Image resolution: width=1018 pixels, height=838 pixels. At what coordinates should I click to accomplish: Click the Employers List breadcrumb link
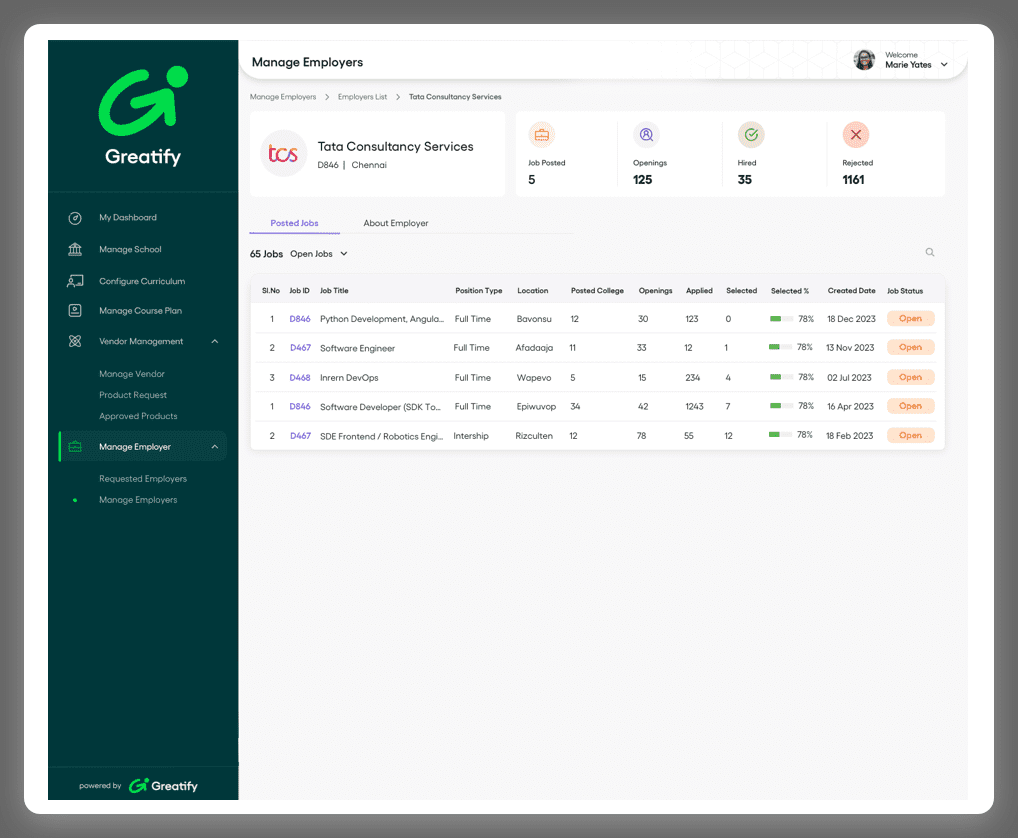tap(362, 97)
